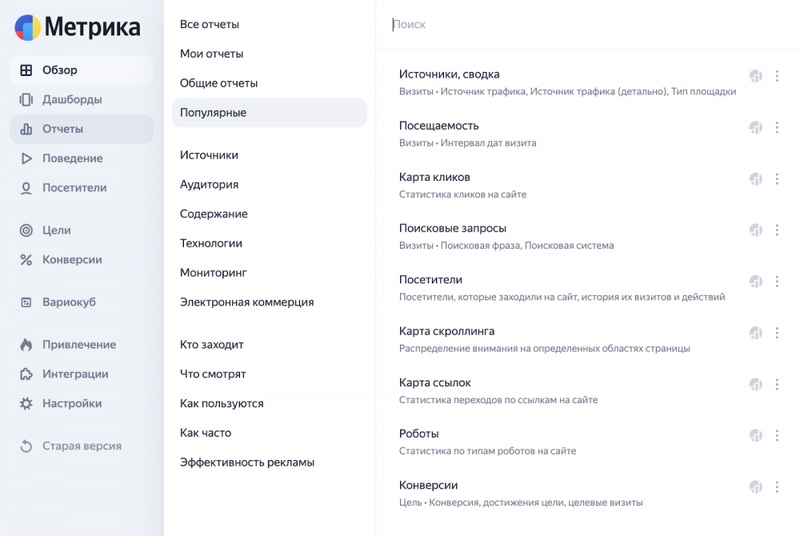Open Обзор via its grid icon
Screen dimensions: 800x536
(26, 70)
